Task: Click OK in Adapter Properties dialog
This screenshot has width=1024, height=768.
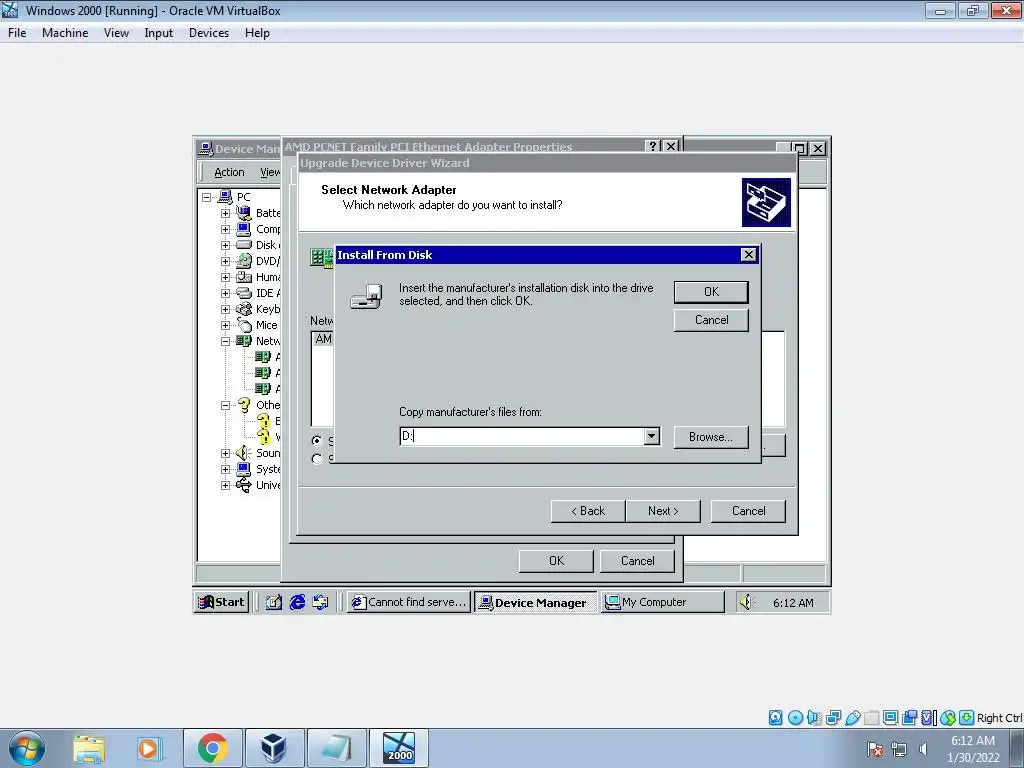Action: pos(556,561)
